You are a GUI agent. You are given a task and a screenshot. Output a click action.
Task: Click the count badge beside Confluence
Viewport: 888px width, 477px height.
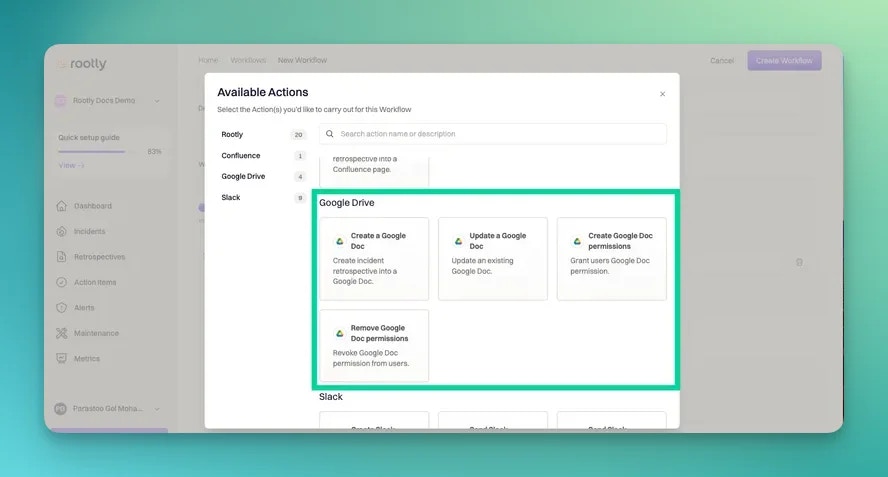[300, 156]
